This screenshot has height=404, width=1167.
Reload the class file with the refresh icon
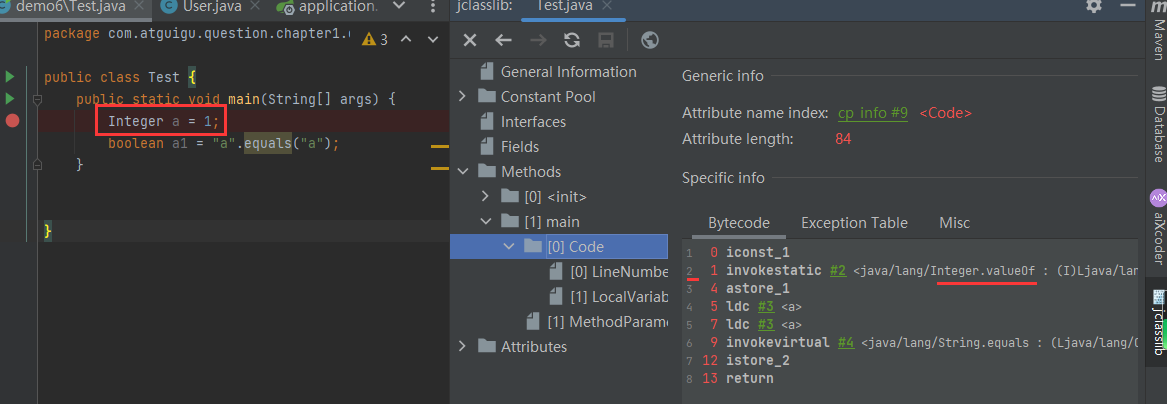point(572,40)
